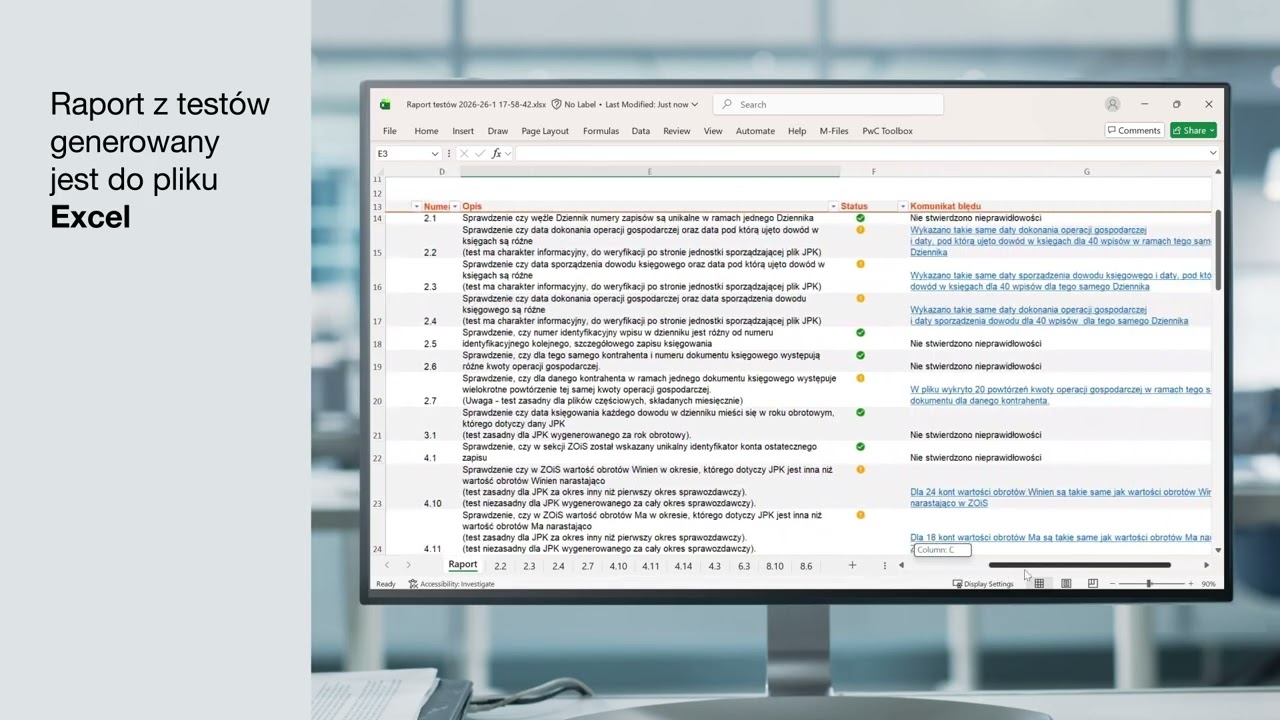Screen dimensions: 1280x720
Task: Open the file info dropdown next to Last Modified
Action: [x=694, y=104]
